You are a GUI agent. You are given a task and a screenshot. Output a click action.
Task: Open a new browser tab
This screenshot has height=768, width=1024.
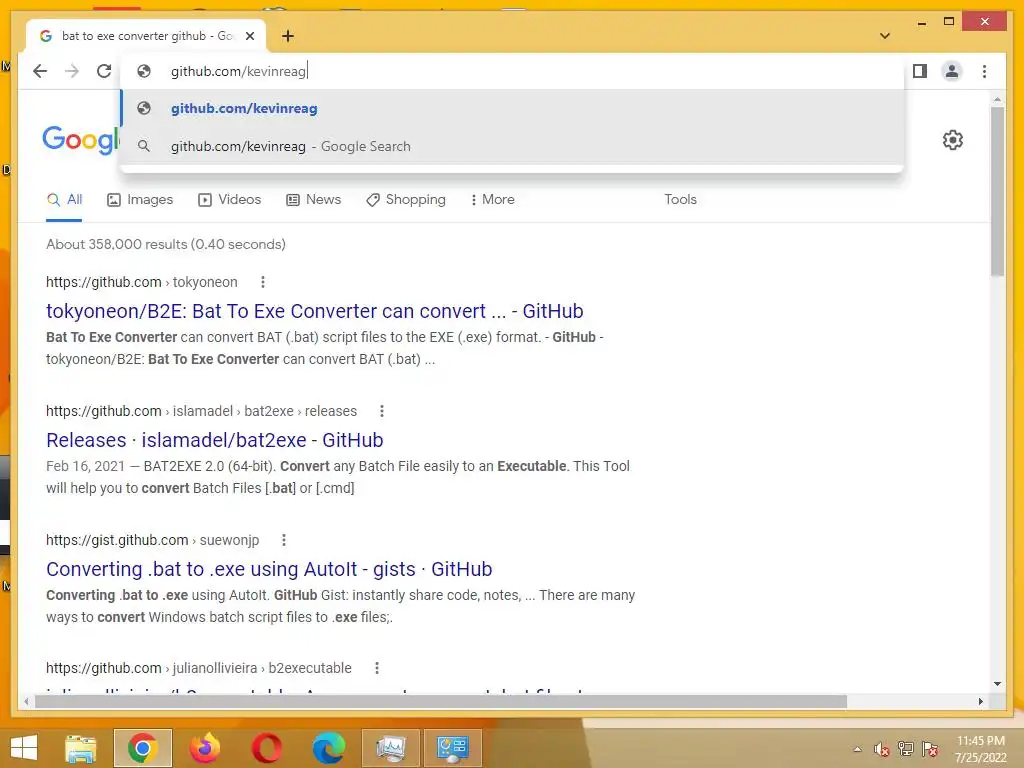[288, 36]
